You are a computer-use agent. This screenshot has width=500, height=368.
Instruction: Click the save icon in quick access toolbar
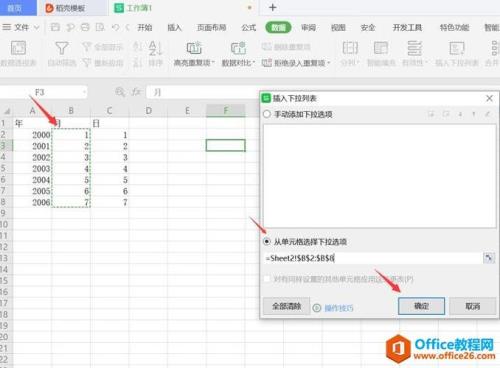click(x=55, y=27)
